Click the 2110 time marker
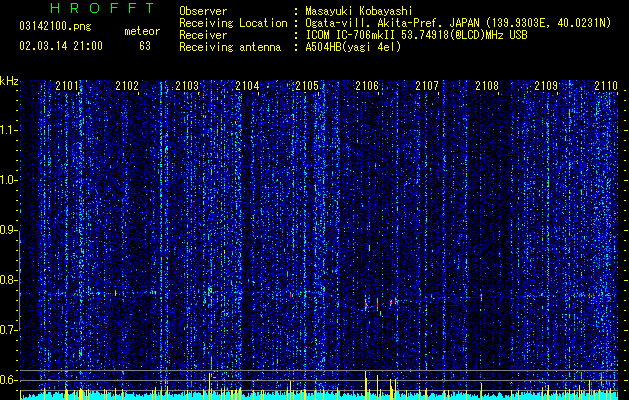Screen dimensions: 629x400 [606, 86]
